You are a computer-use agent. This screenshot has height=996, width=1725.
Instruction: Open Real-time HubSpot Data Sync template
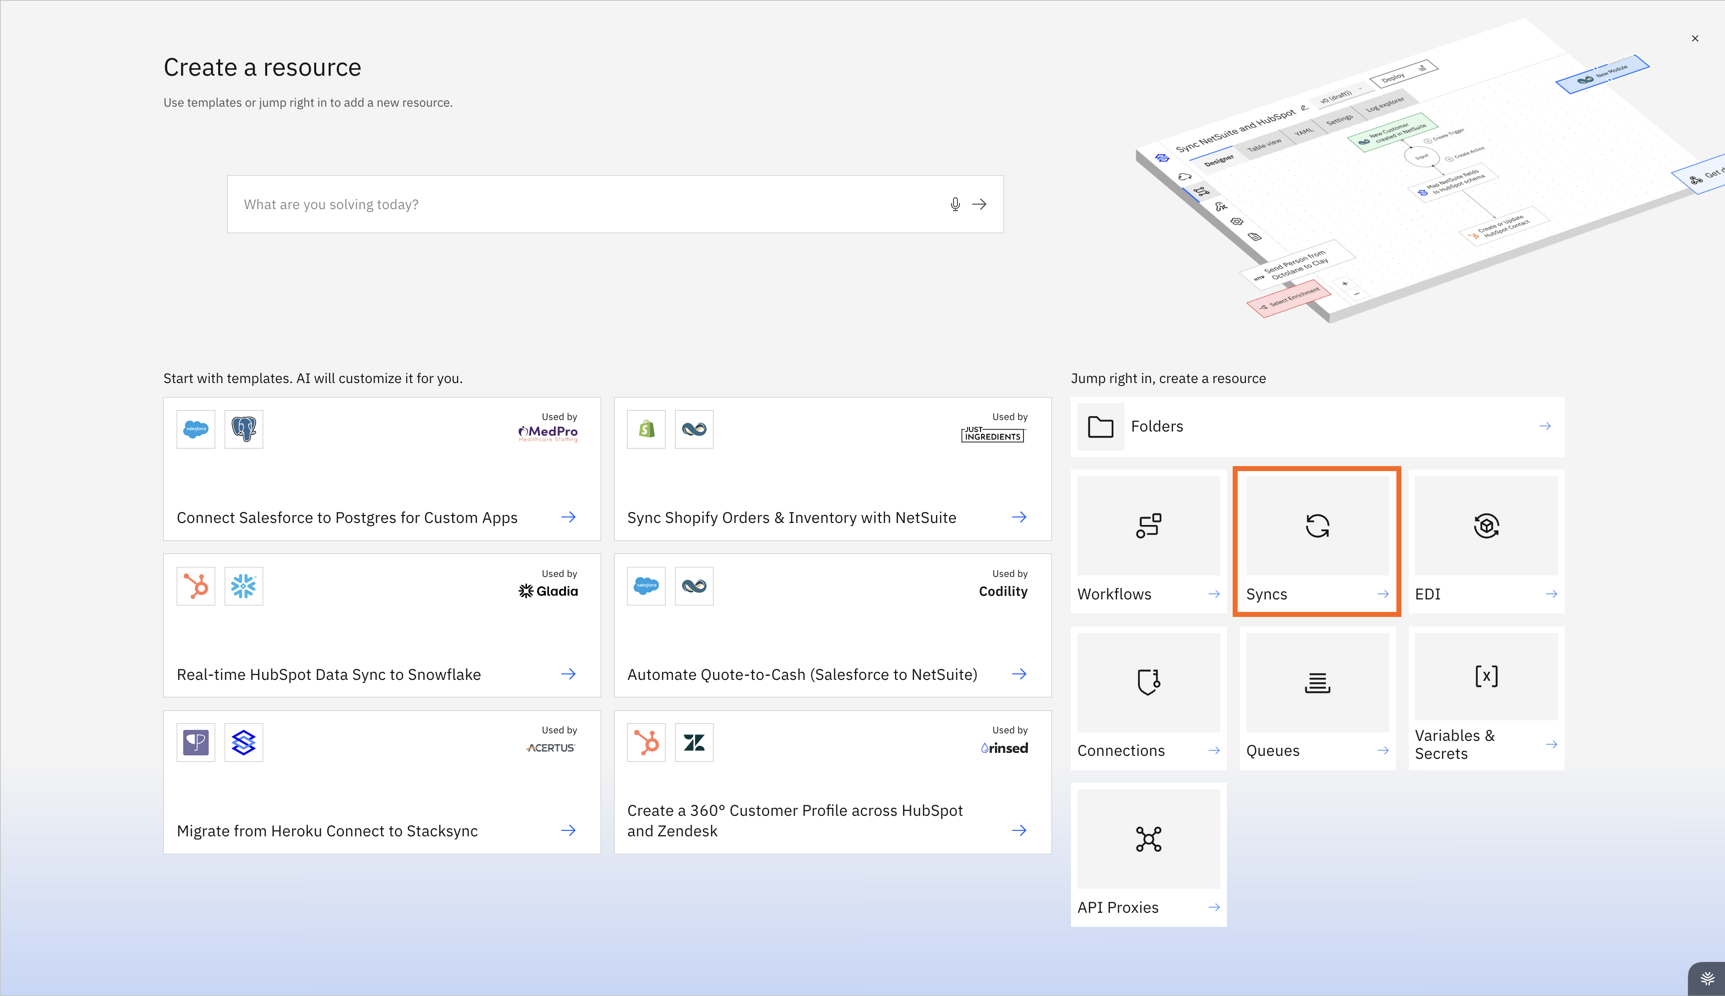382,626
